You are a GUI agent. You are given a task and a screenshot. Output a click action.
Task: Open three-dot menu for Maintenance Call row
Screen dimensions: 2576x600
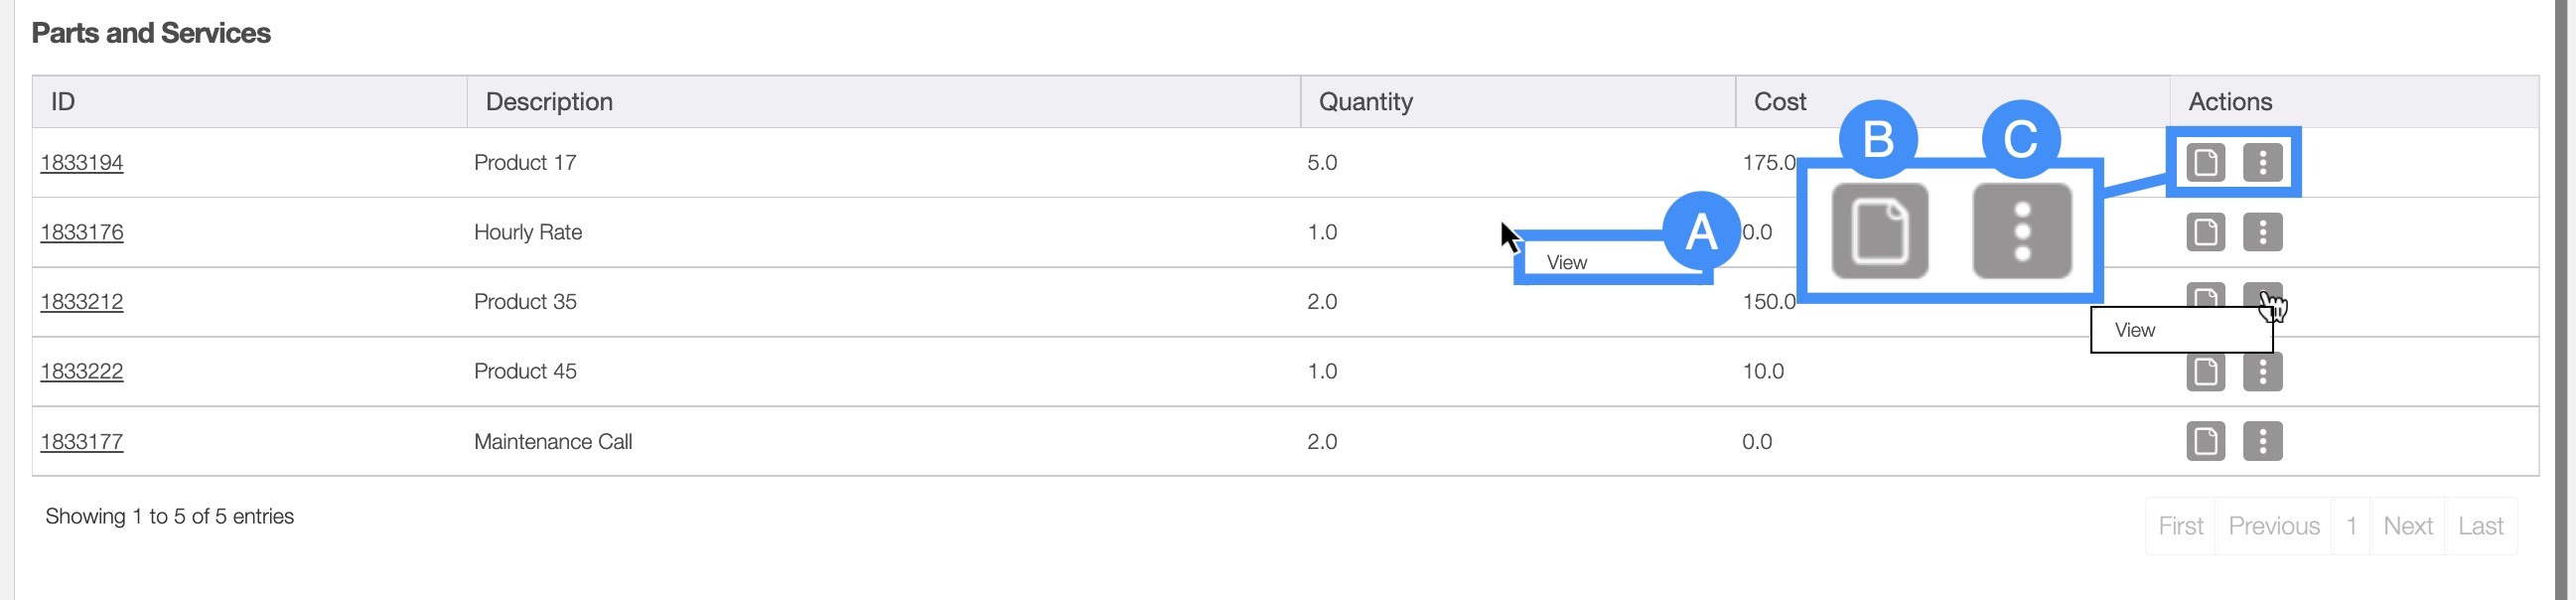tap(2262, 441)
